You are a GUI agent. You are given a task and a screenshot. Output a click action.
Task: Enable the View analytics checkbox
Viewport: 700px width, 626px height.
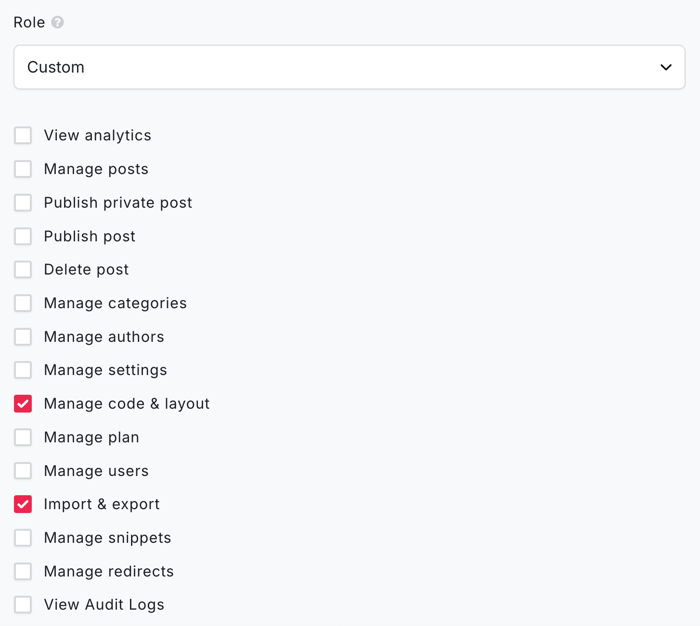23,135
